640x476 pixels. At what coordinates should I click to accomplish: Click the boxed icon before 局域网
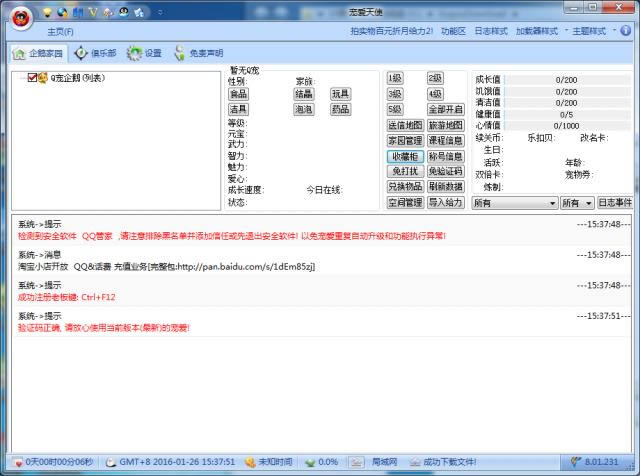click(x=356, y=463)
